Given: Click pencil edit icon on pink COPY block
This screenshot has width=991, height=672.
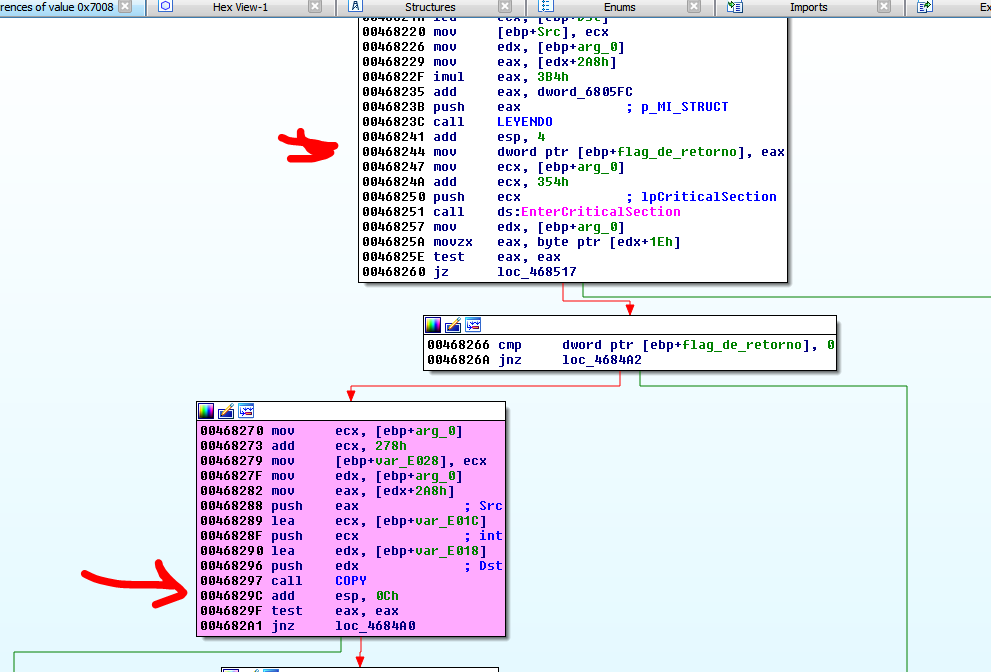Looking at the screenshot, I should tap(226, 411).
